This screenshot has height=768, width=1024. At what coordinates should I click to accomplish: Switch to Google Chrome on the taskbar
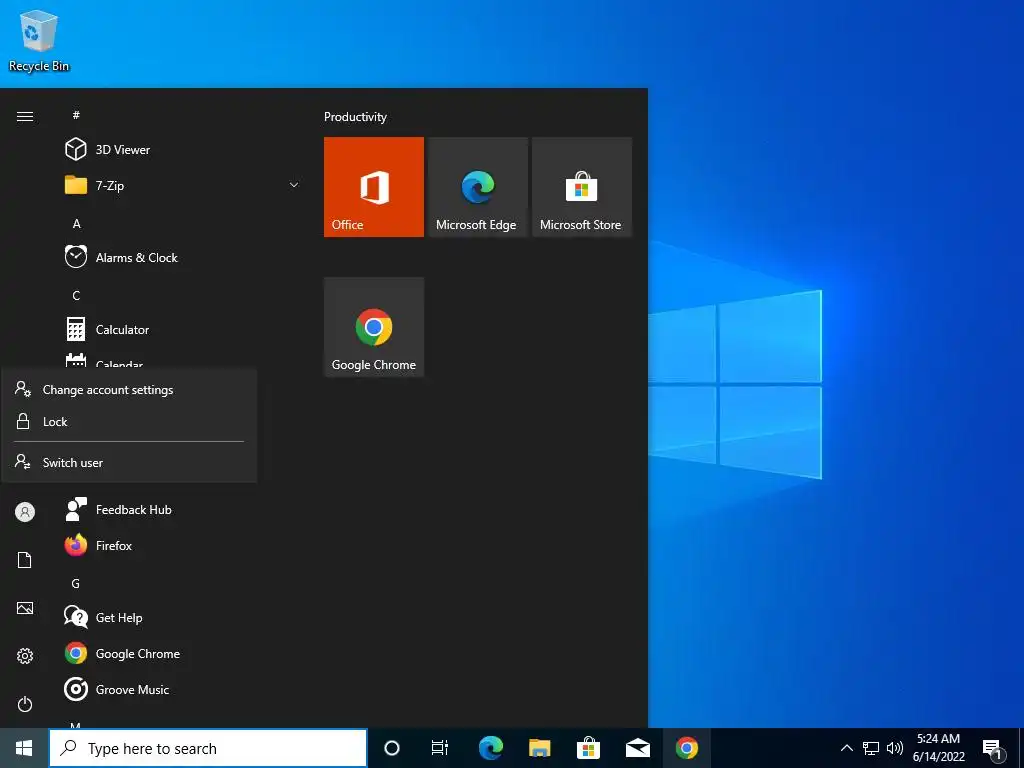[x=686, y=748]
